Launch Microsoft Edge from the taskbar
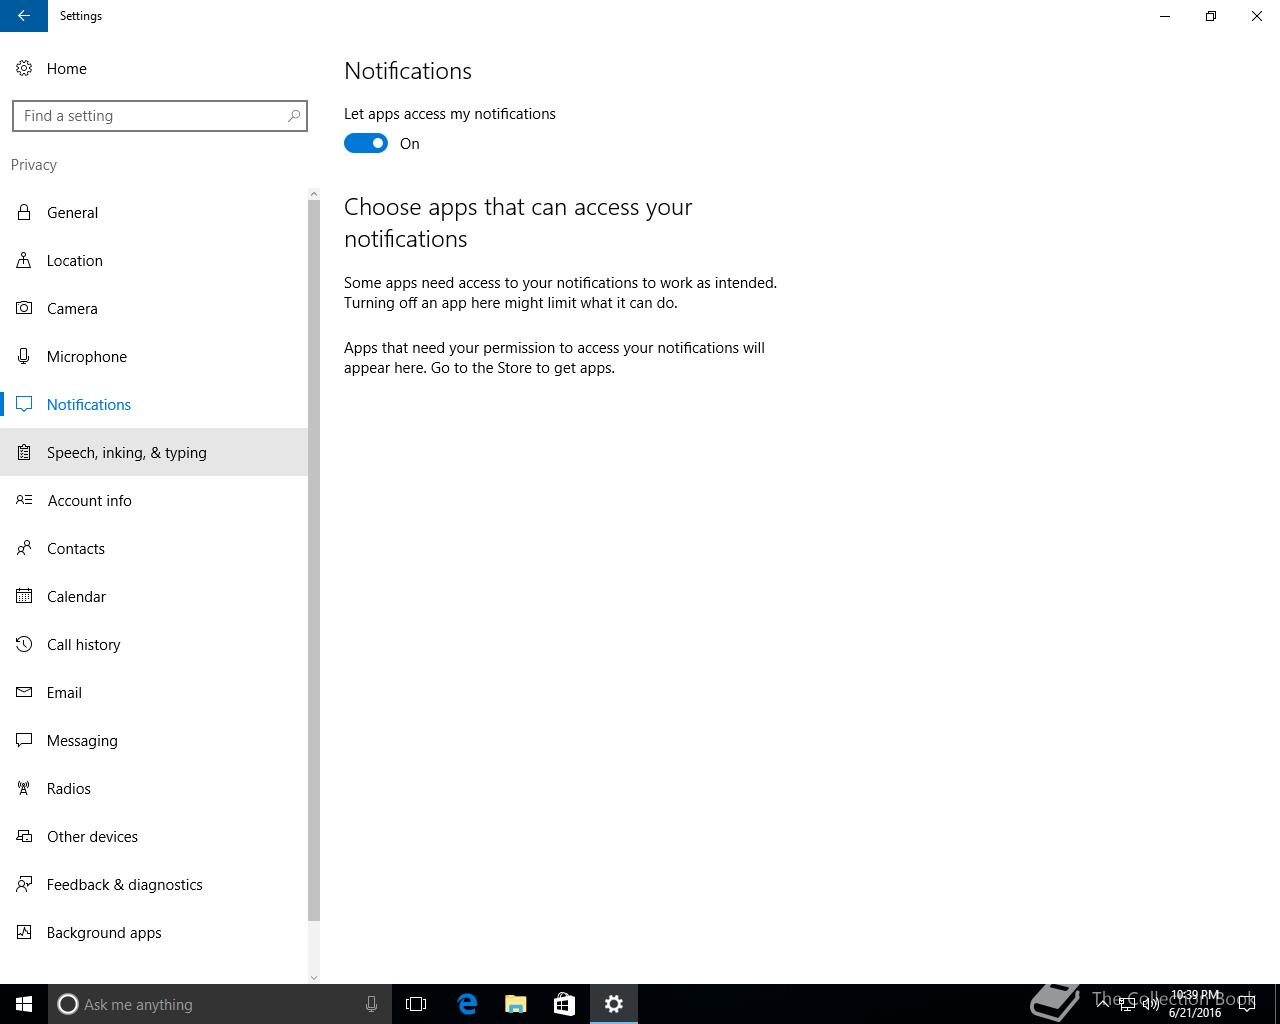1280x1024 pixels. coord(467,1004)
